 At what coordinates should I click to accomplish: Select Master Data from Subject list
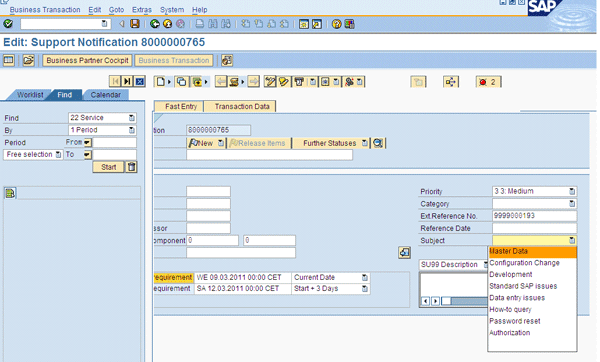[x=532, y=251]
